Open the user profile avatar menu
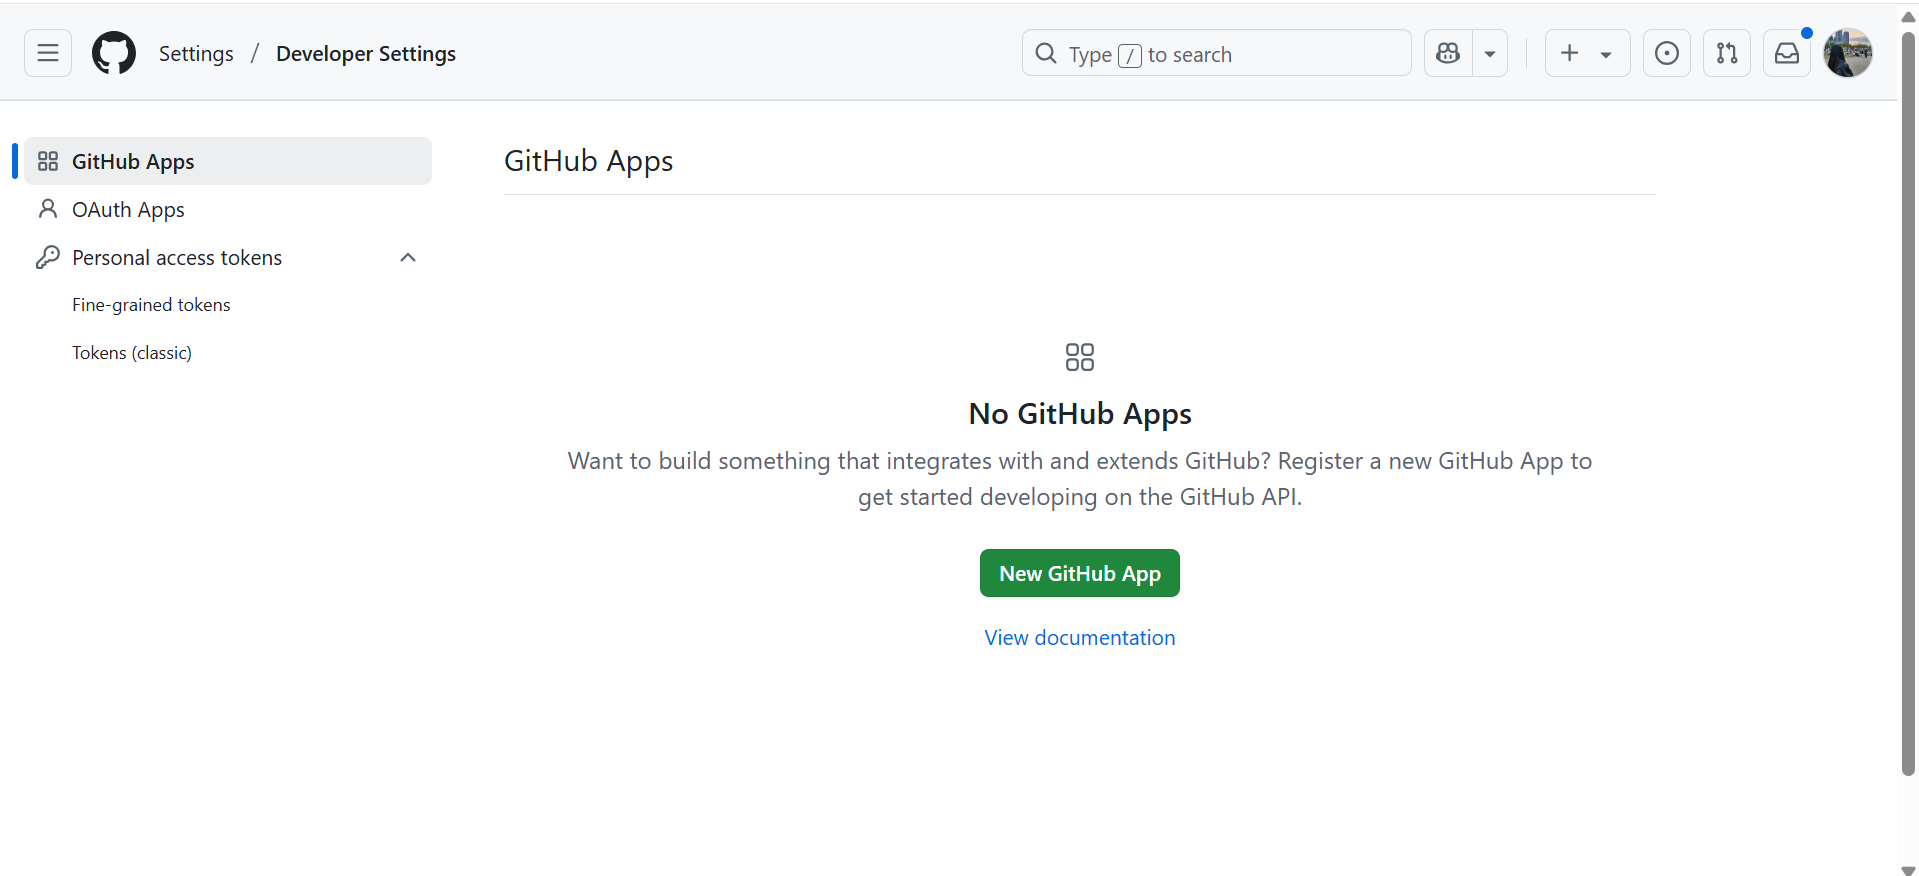 point(1848,53)
